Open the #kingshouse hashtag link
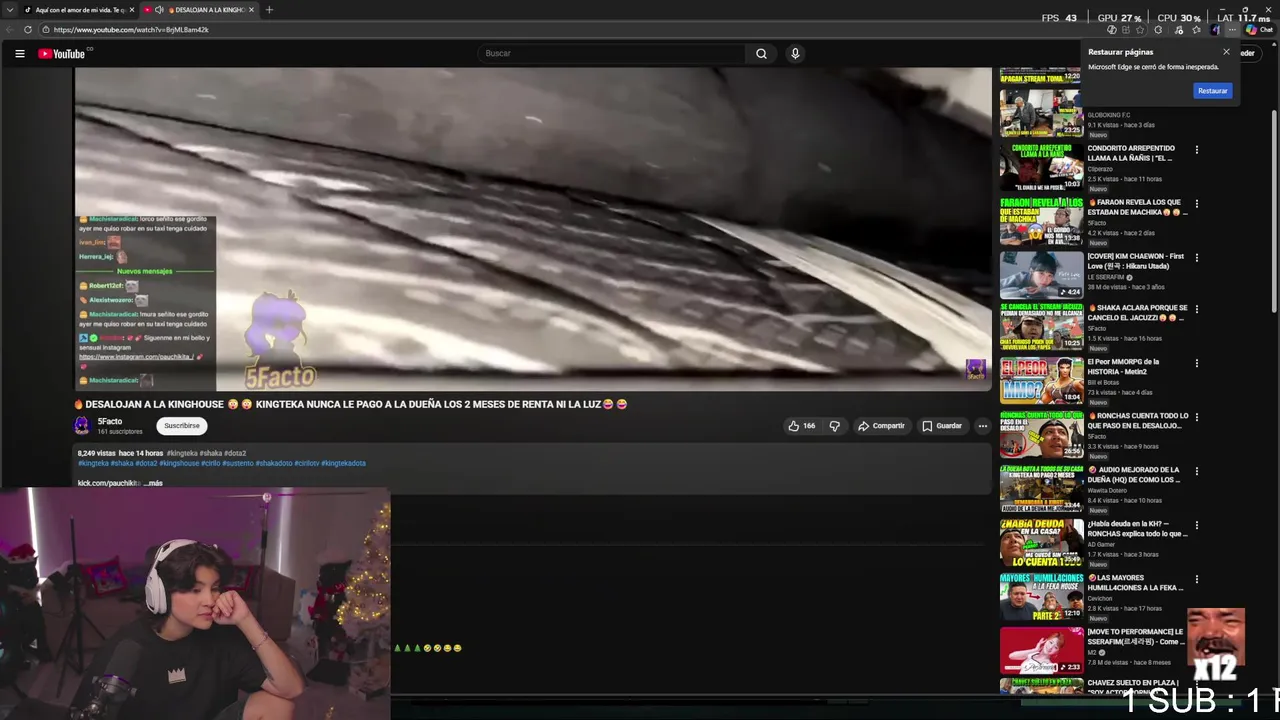 (179, 464)
